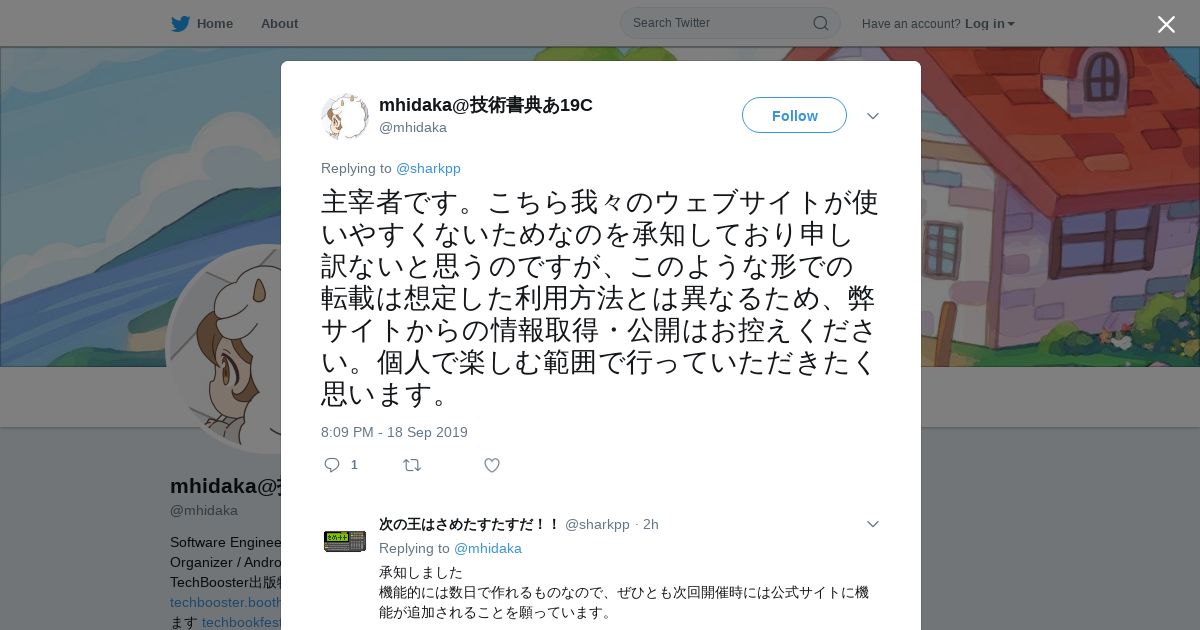The height and width of the screenshot is (630, 1200).
Task: Retweet the mhidaka tweet
Action: click(x=412, y=465)
